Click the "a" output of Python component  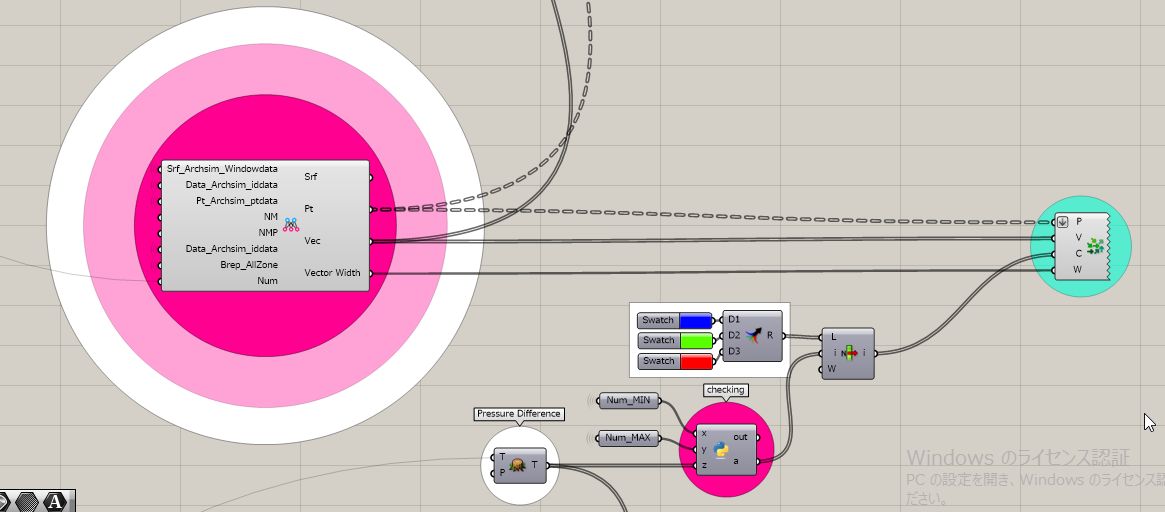pyautogui.click(x=736, y=461)
